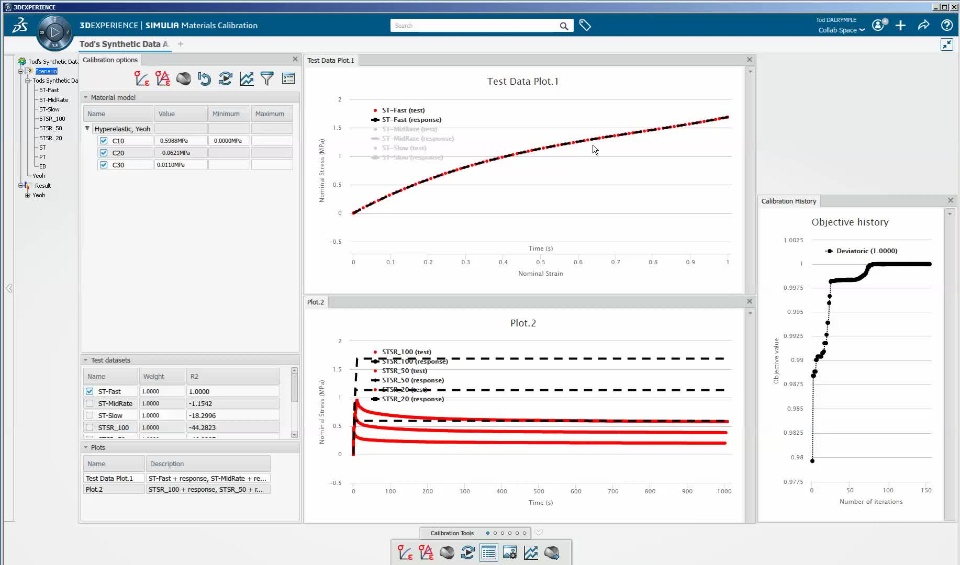The height and width of the screenshot is (565, 960).
Task: Click the stress-strain triangle icon in bottom action bar
Action: tap(426, 552)
